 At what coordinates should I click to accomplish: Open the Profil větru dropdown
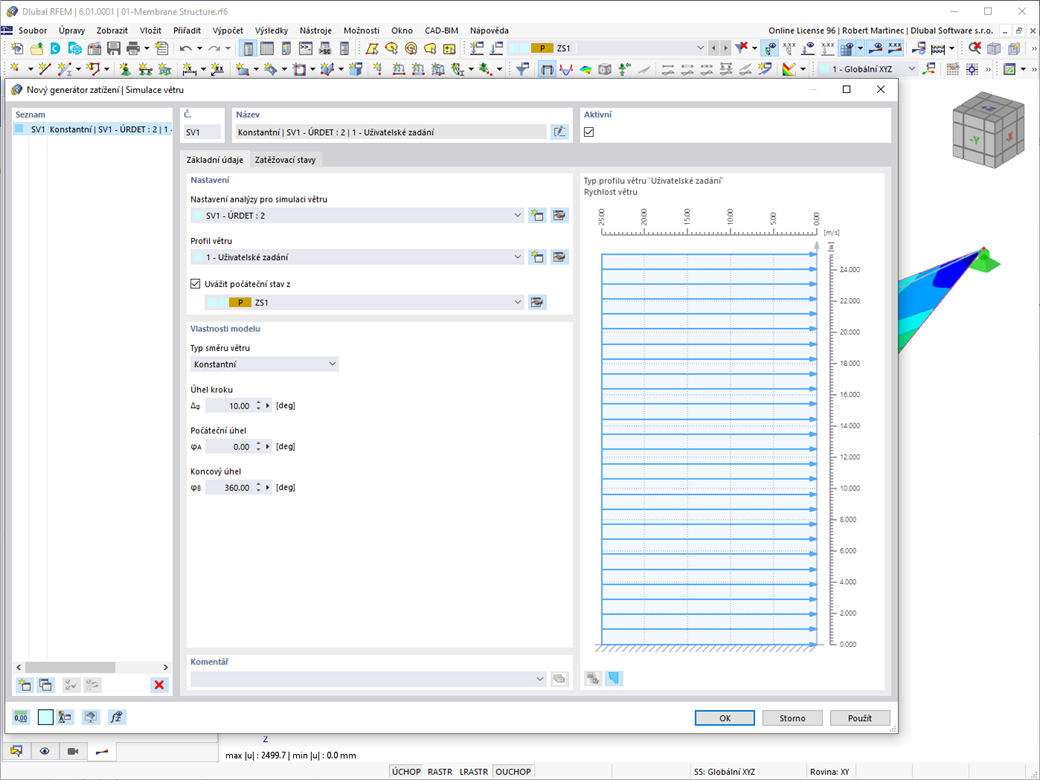pos(517,256)
